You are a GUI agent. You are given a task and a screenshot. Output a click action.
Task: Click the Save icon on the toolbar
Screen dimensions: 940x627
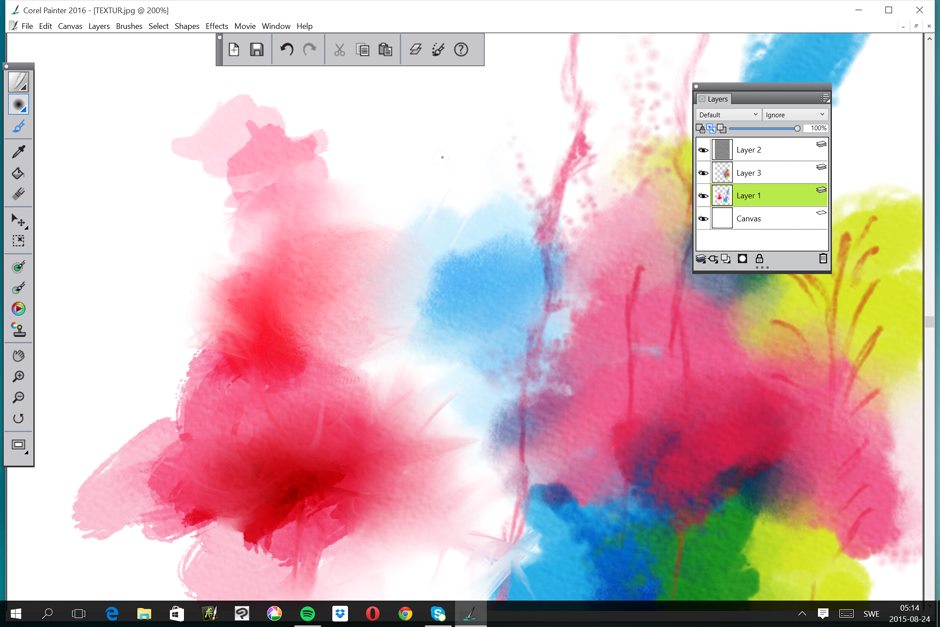257,49
